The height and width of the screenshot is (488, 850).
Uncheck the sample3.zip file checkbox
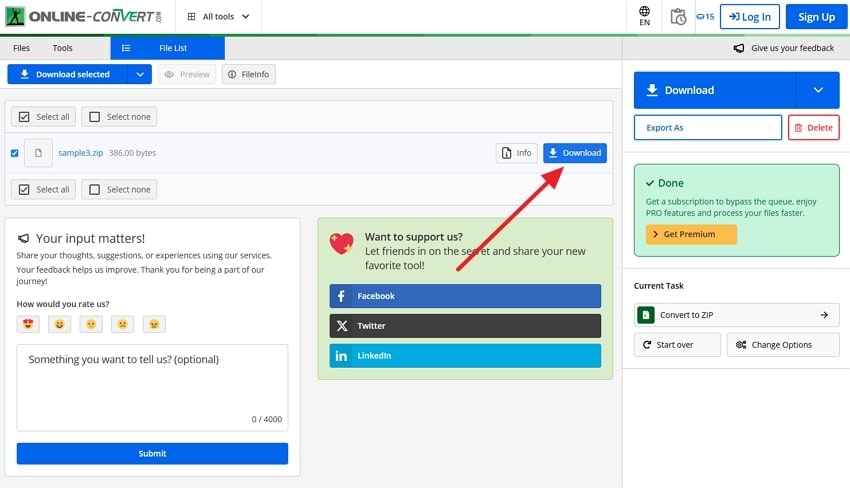15,153
